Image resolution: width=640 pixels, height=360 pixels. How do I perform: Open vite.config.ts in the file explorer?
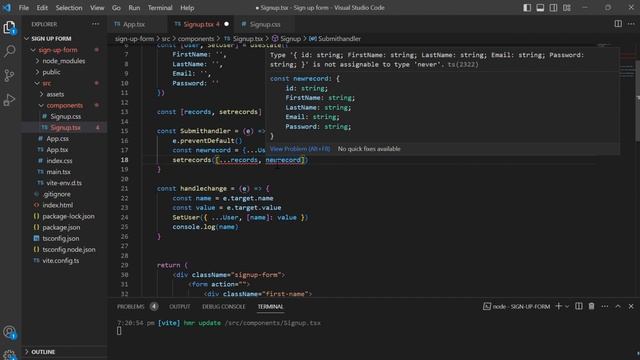tap(61, 260)
